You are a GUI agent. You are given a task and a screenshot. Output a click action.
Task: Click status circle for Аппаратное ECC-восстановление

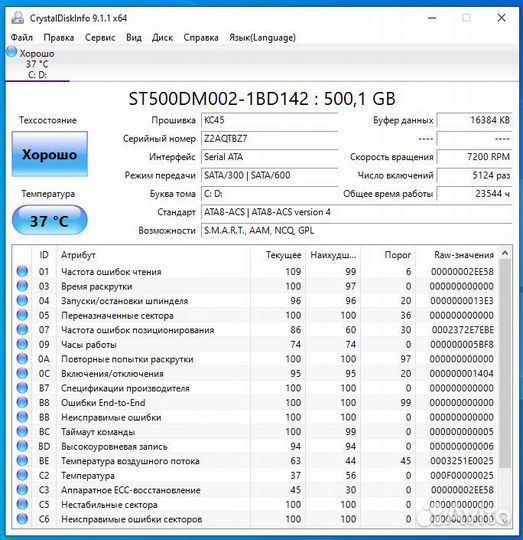[x=22, y=490]
